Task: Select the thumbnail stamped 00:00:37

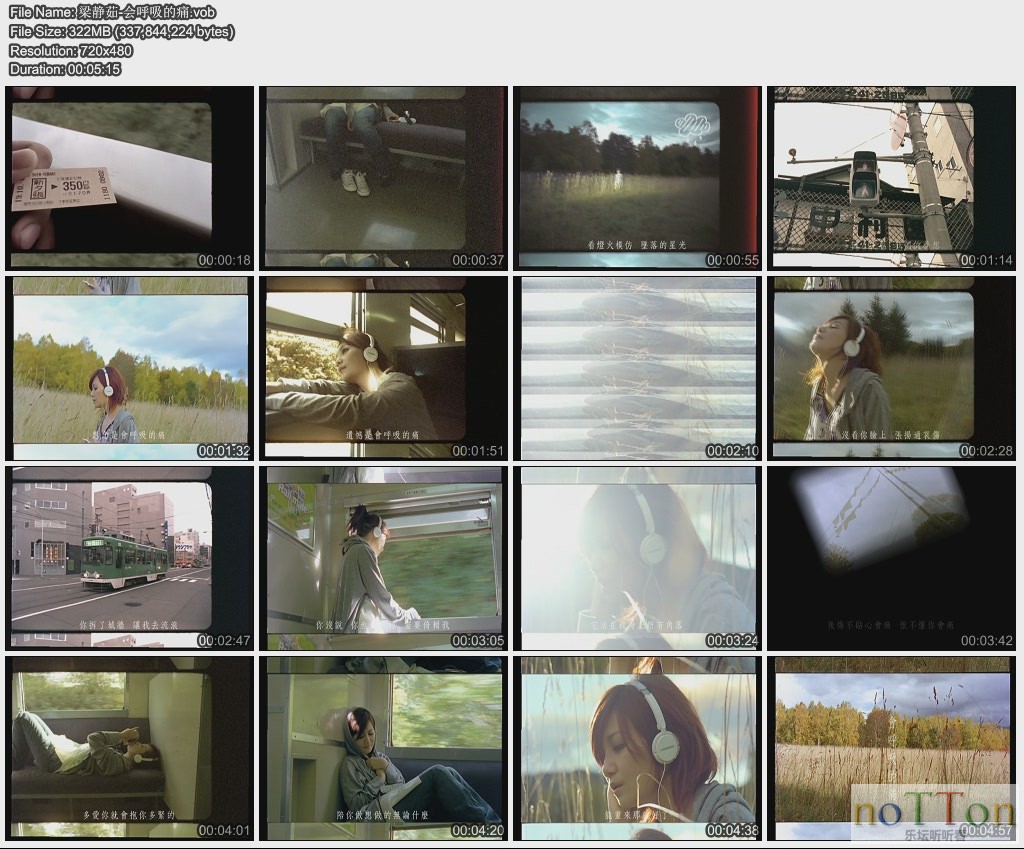Action: pos(383,178)
